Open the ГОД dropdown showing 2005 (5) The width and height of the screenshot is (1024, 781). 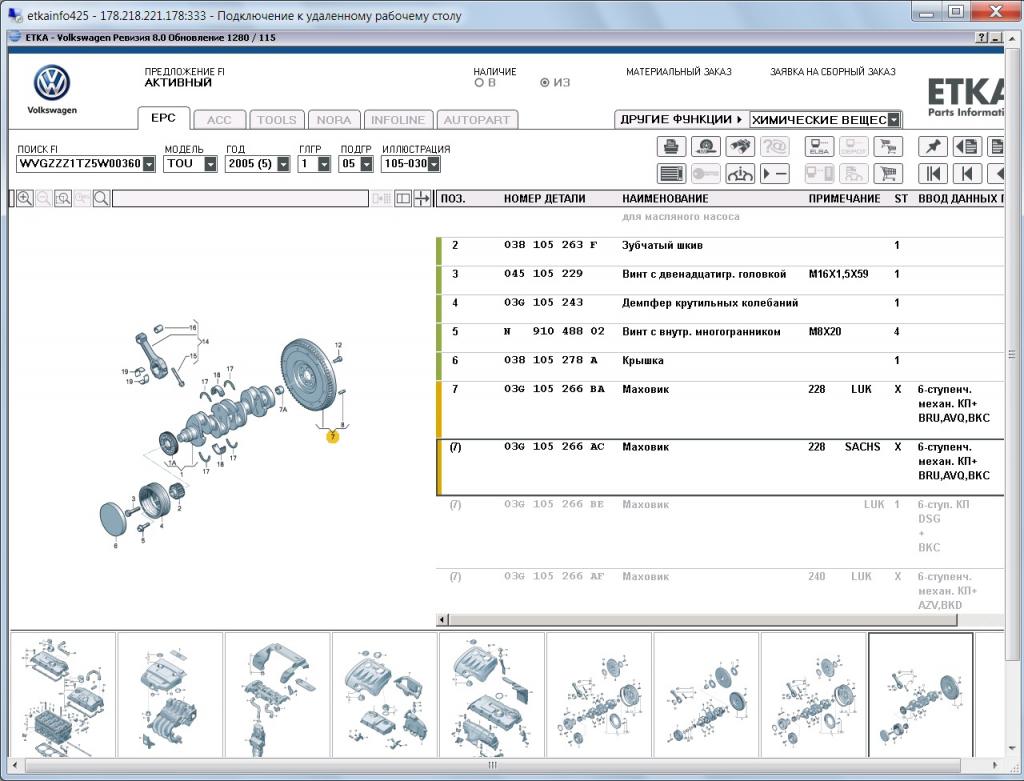(x=283, y=164)
